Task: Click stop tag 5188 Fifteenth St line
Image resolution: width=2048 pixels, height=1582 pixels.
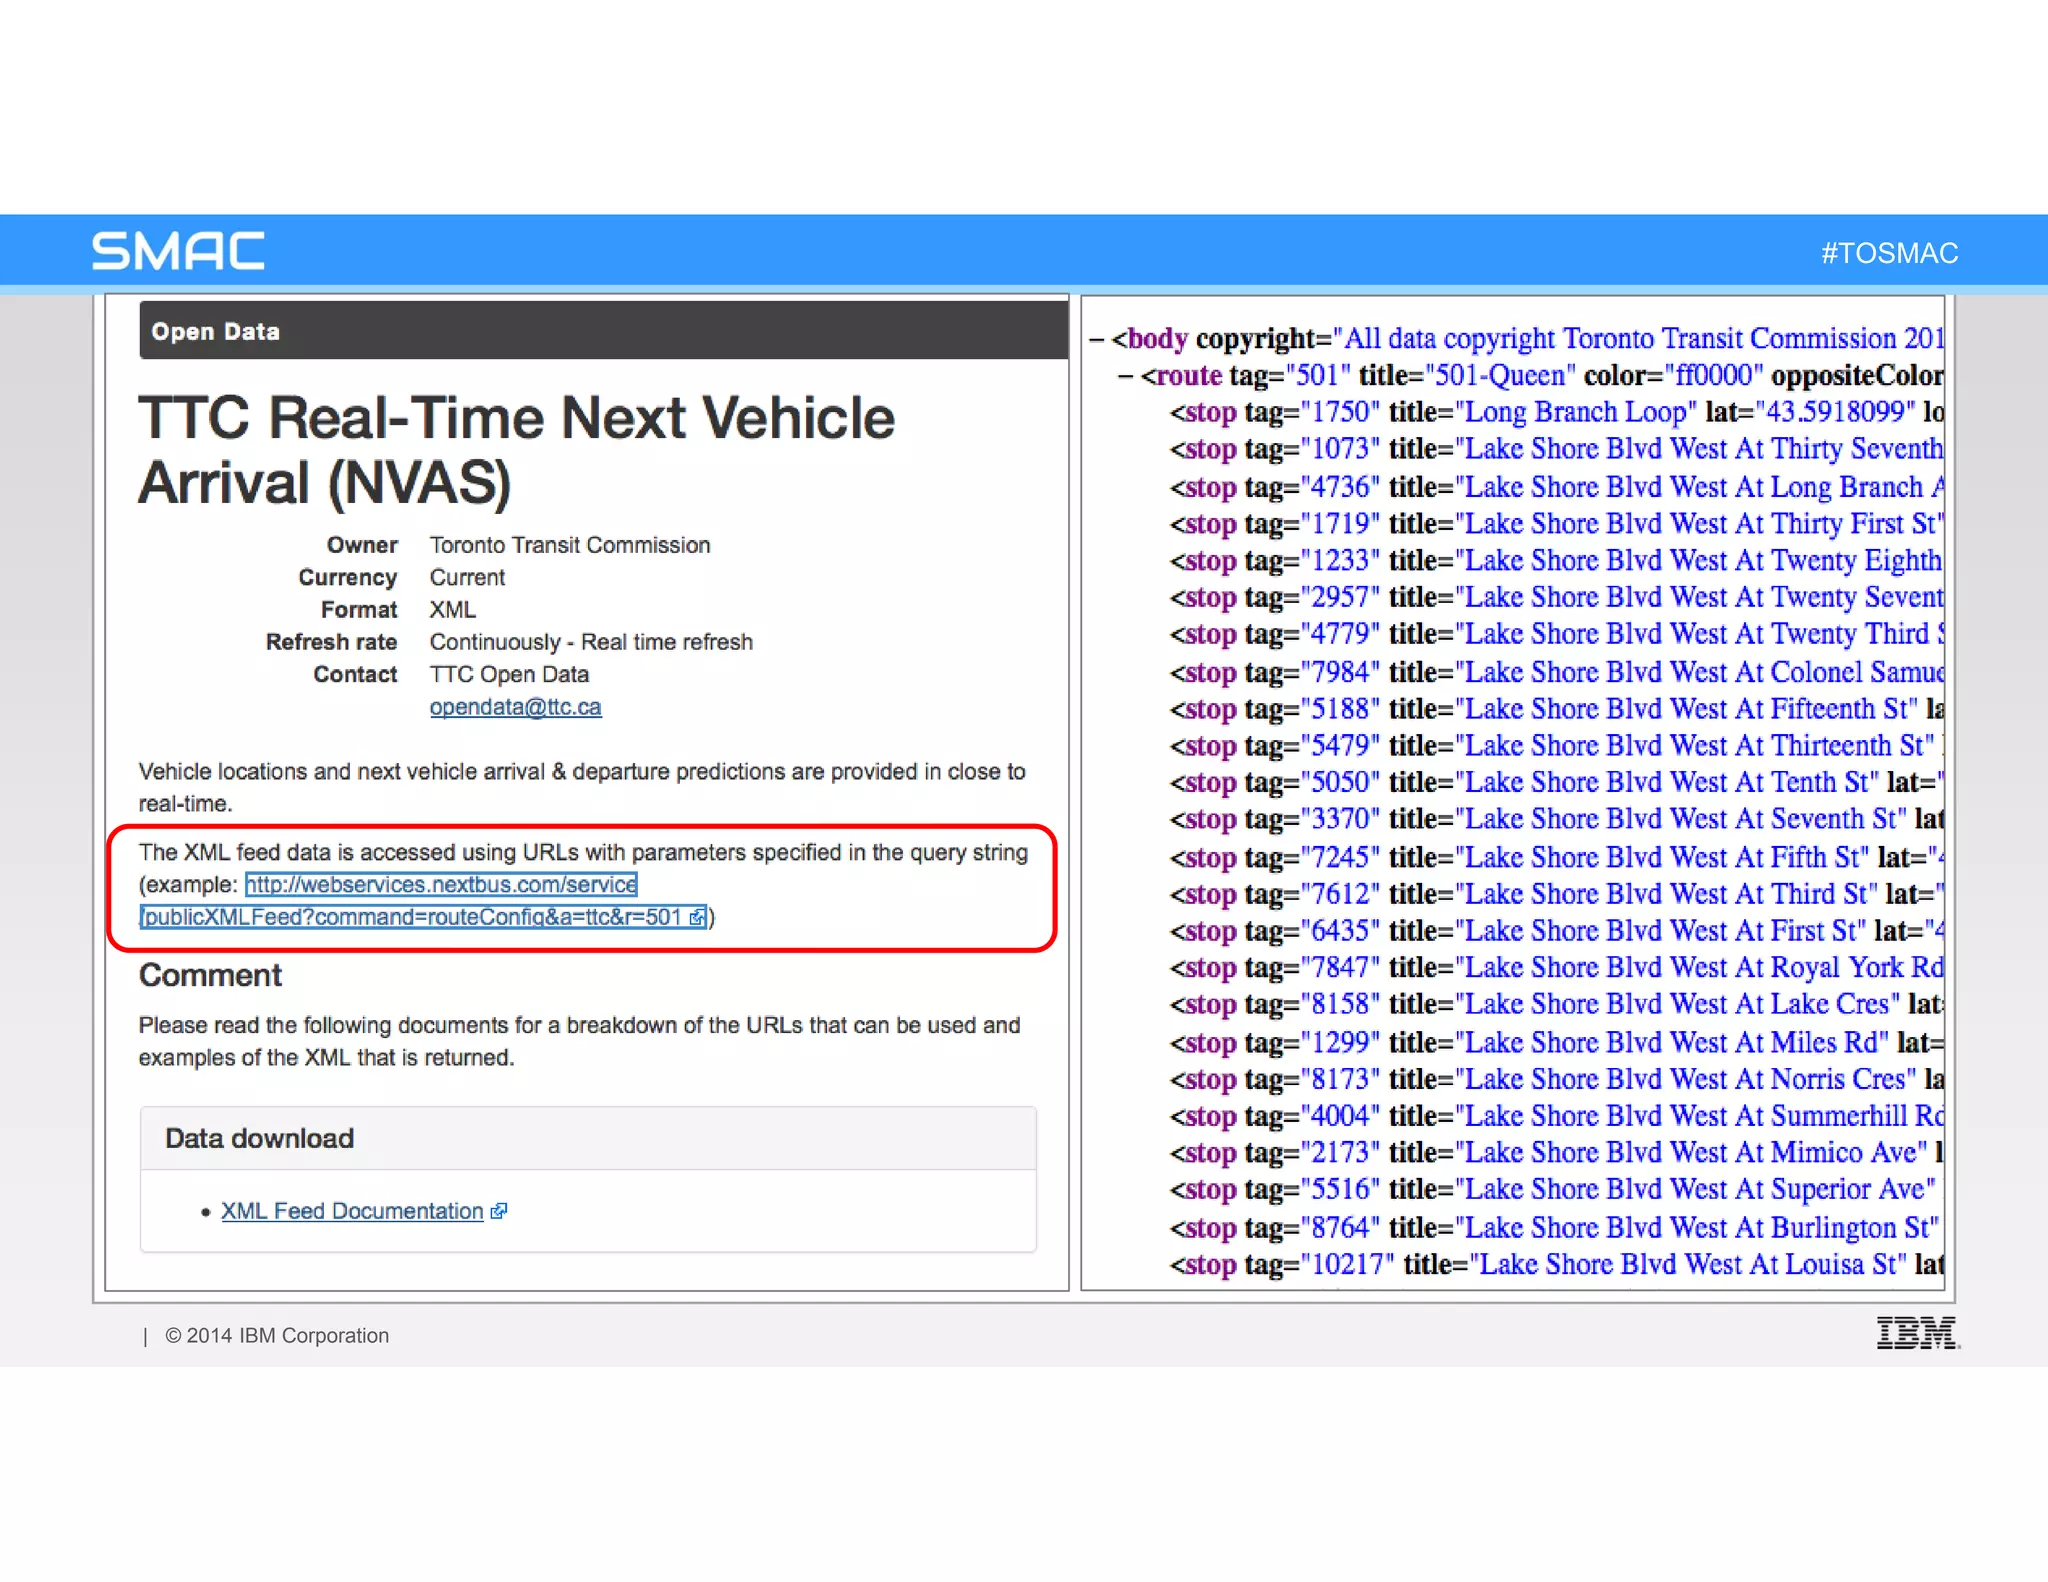Action: pyautogui.click(x=1555, y=709)
